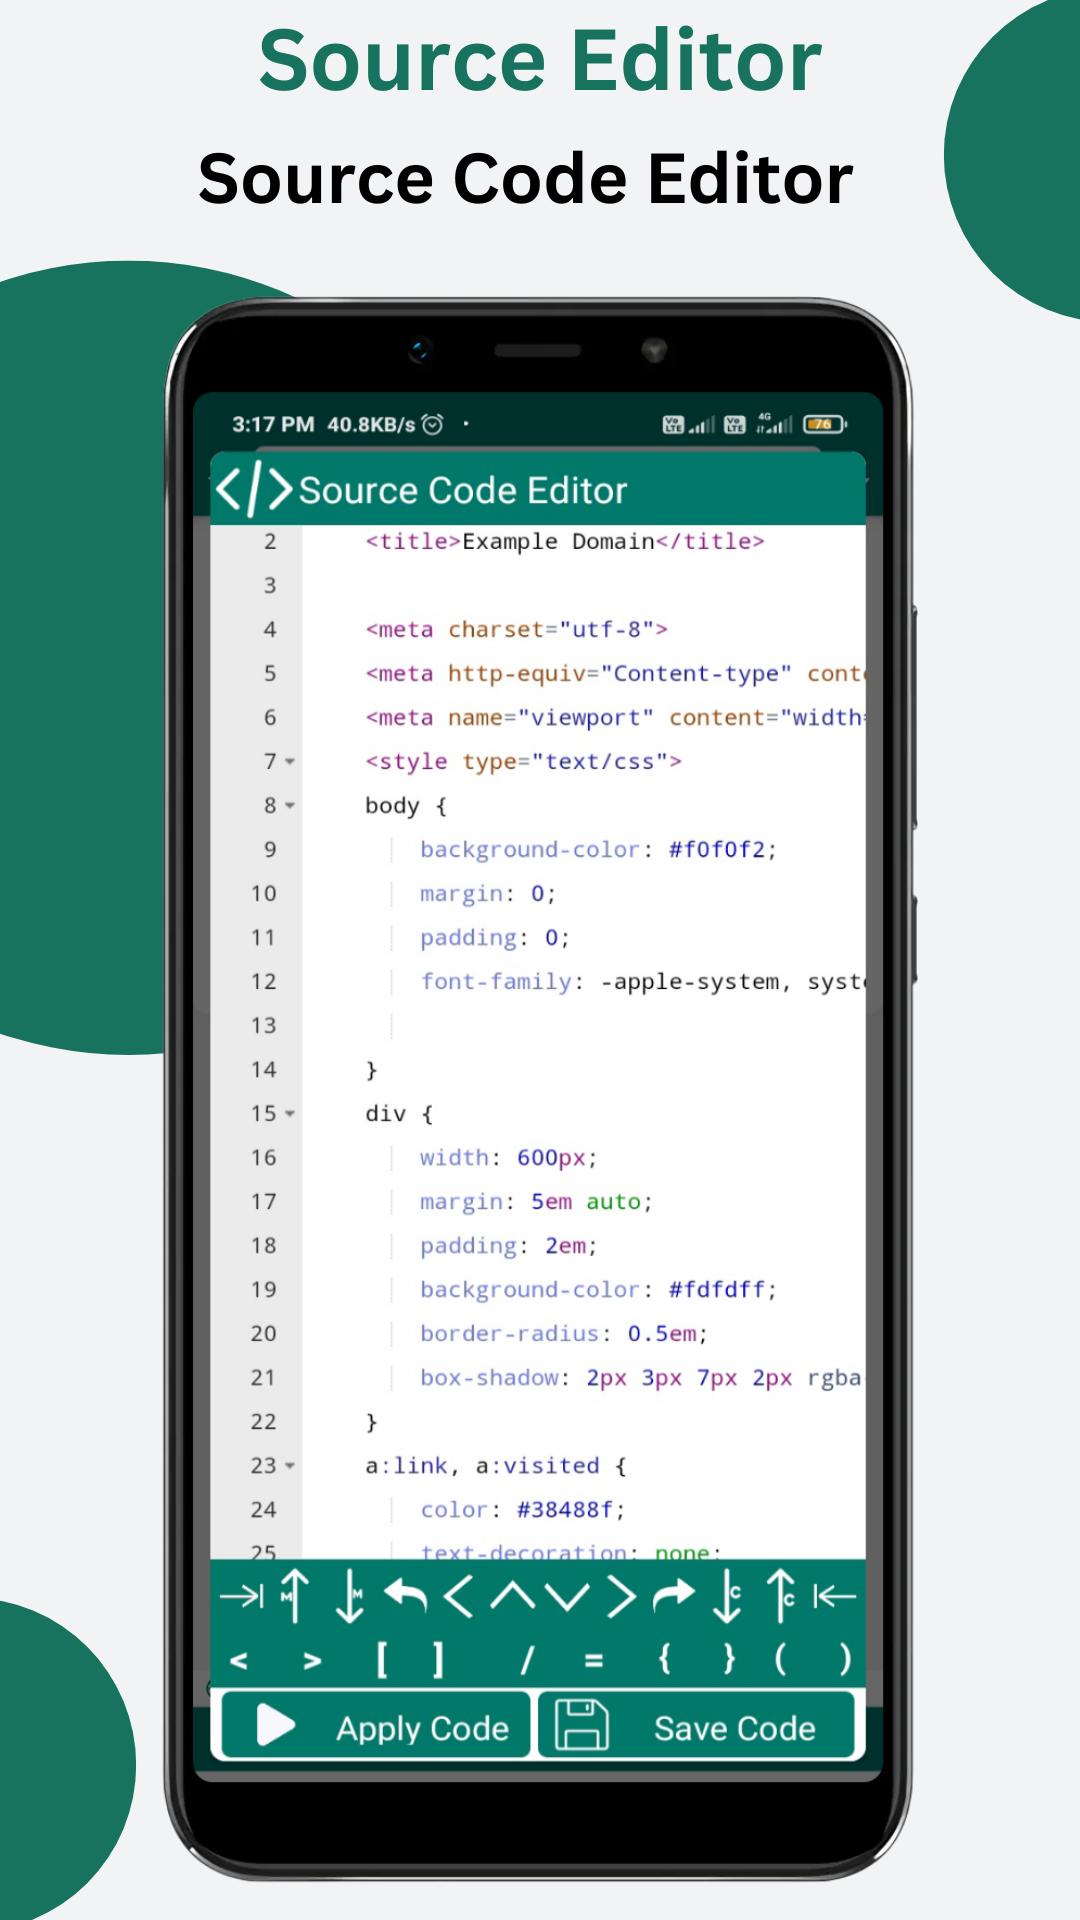Fold the div rule at line 15
Viewport: 1080px width, 1920px height.
[x=290, y=1114]
